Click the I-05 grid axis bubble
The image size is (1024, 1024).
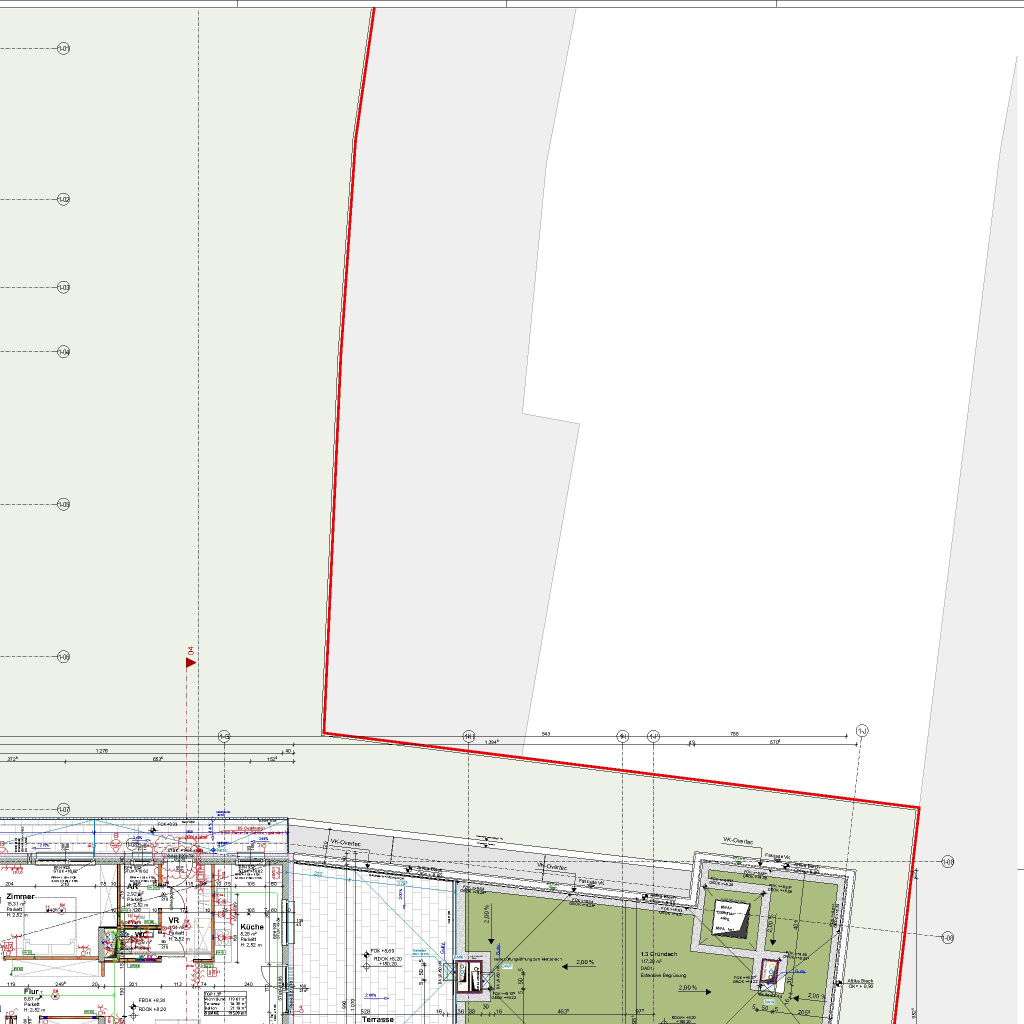pos(64,504)
